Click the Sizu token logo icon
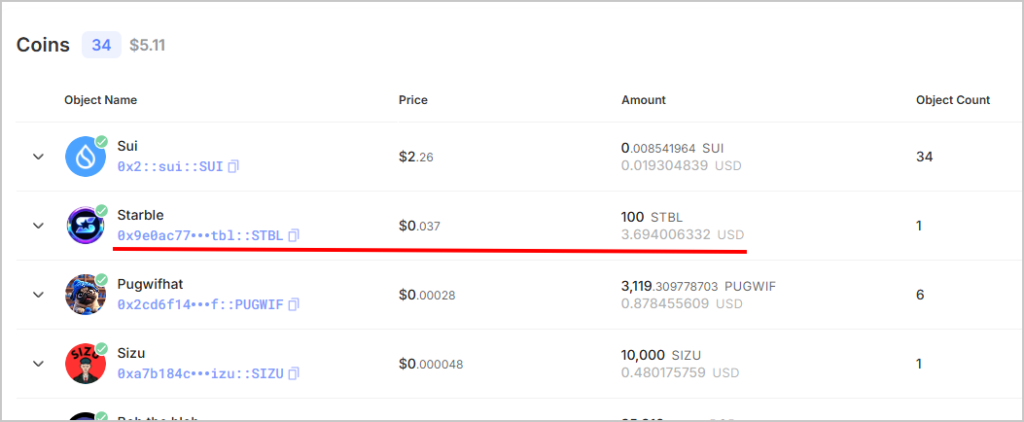The height and width of the screenshot is (422, 1024). [x=85, y=364]
